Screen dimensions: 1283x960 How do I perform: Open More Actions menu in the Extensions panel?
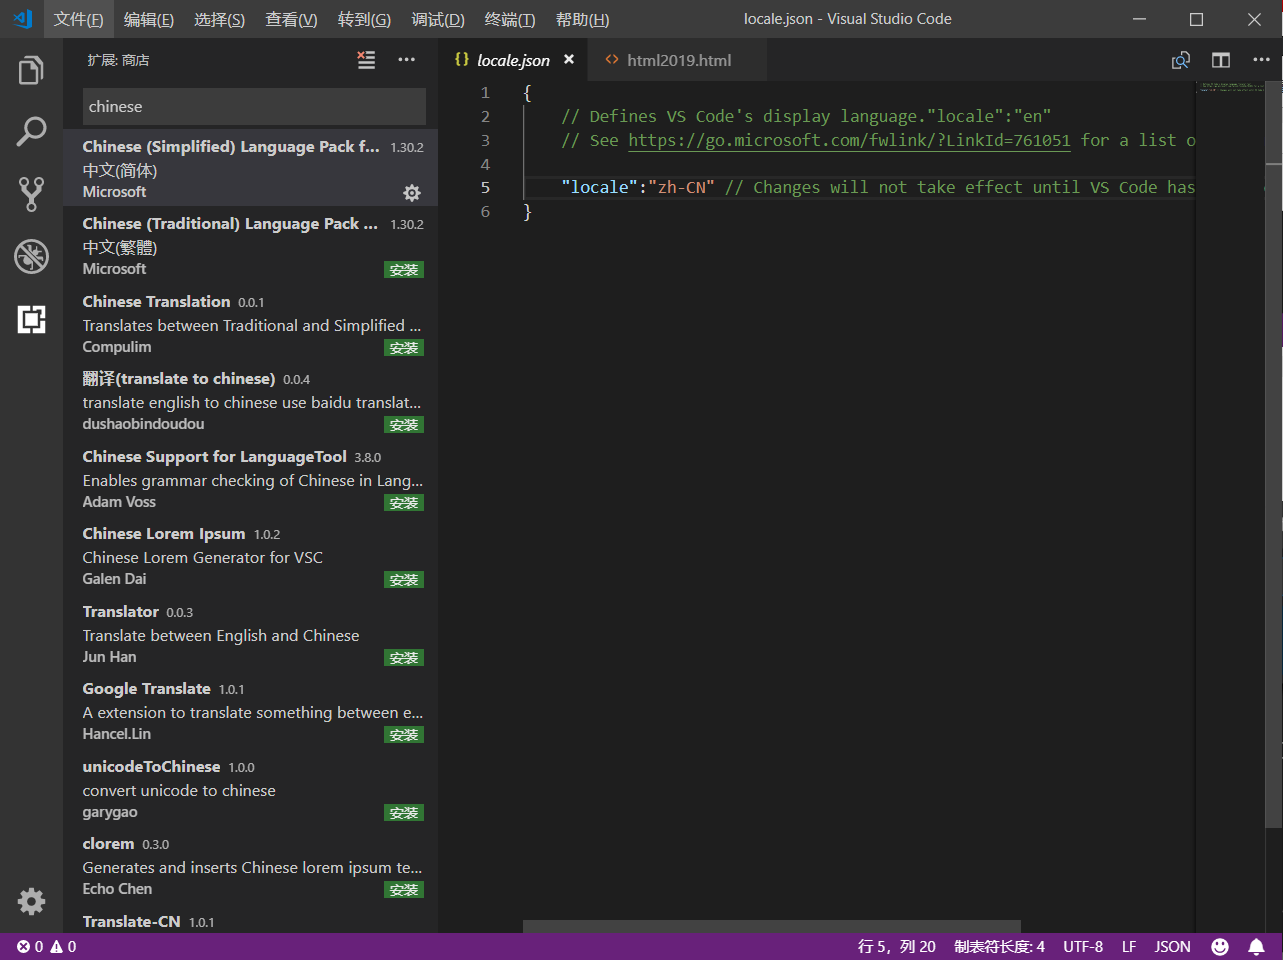pyautogui.click(x=406, y=60)
